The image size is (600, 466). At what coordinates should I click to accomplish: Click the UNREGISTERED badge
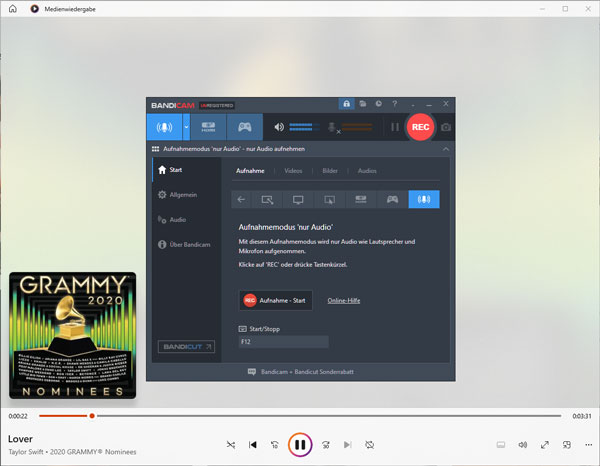point(217,106)
